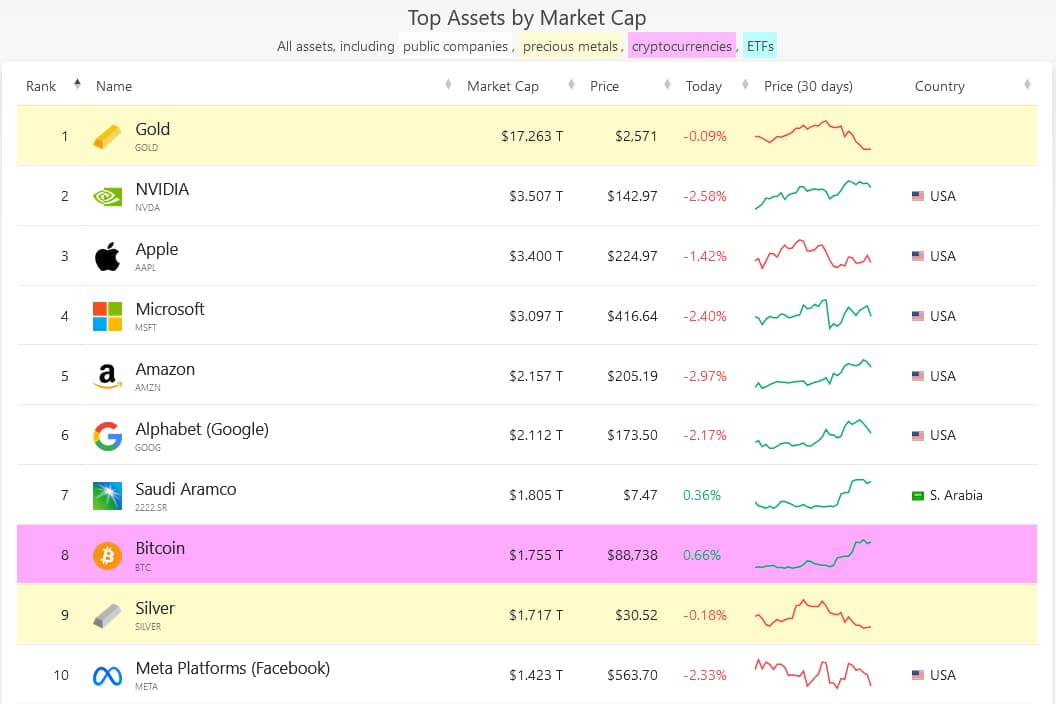Click the NVIDIA logo icon
The image size is (1056, 704).
point(107,196)
